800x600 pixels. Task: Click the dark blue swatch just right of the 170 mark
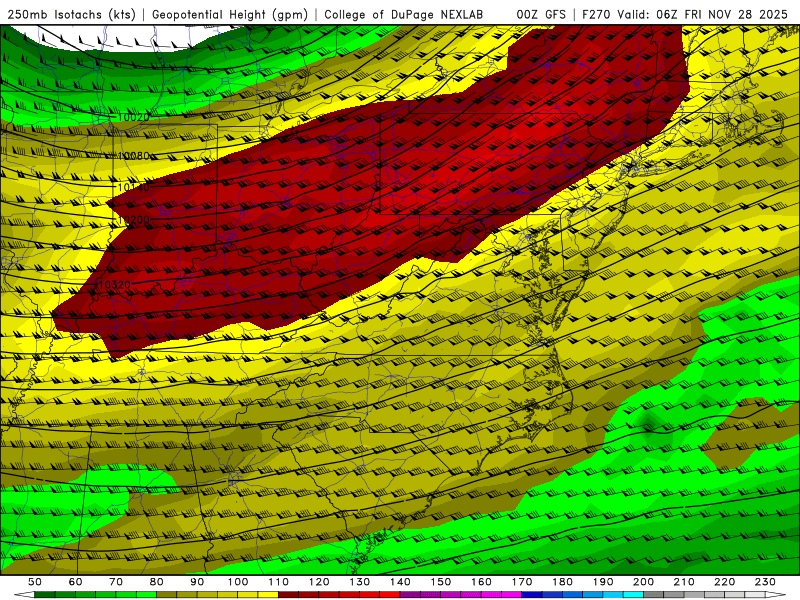532,595
